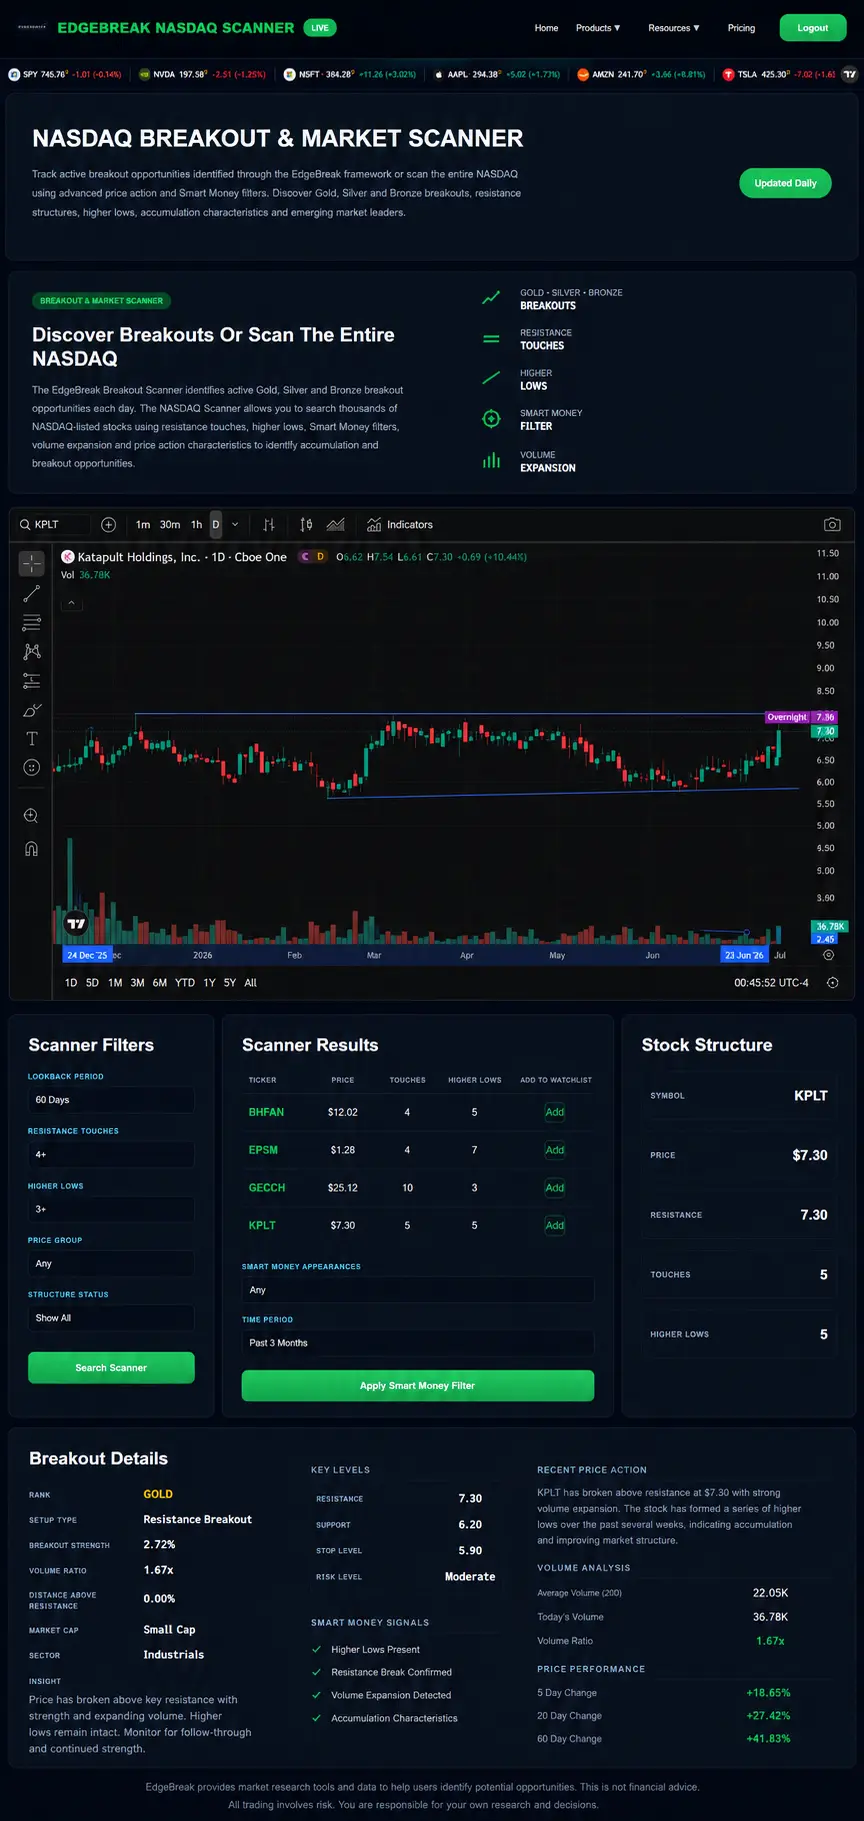
Task: Open the candlestick chart type icon
Action: pos(306,525)
